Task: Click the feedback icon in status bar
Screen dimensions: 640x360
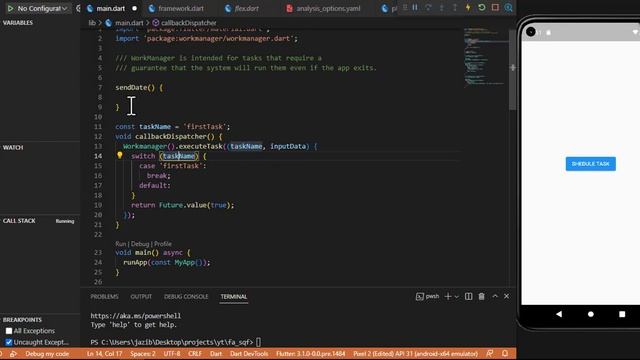Action: (490, 353)
